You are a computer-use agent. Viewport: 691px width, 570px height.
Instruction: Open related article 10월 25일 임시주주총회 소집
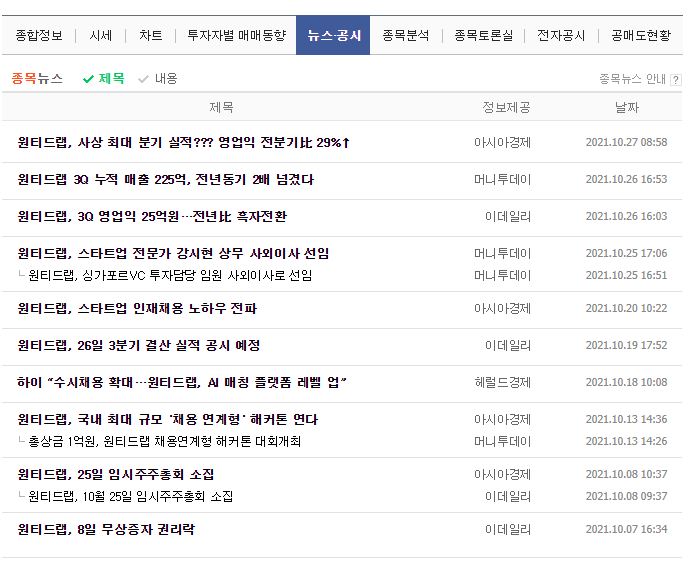coord(130,496)
